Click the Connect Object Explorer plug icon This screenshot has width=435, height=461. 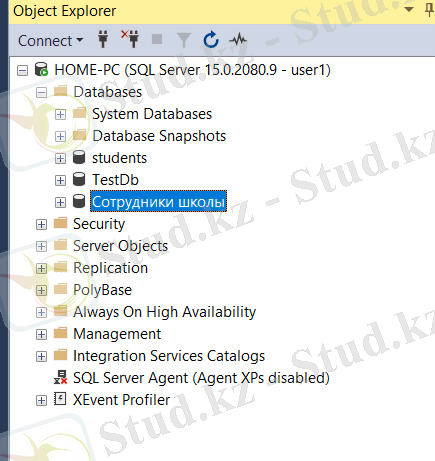[x=103, y=39]
